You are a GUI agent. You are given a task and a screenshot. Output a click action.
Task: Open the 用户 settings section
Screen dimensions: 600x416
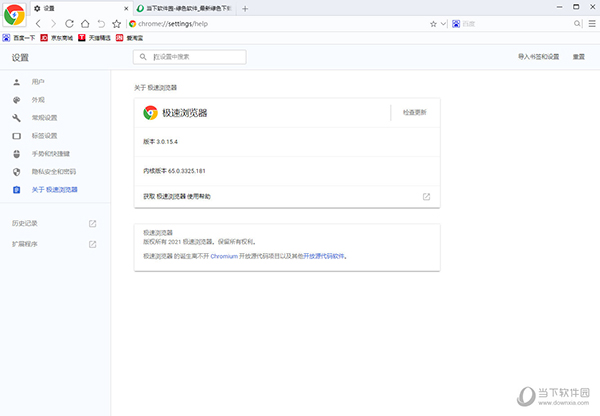[55, 82]
